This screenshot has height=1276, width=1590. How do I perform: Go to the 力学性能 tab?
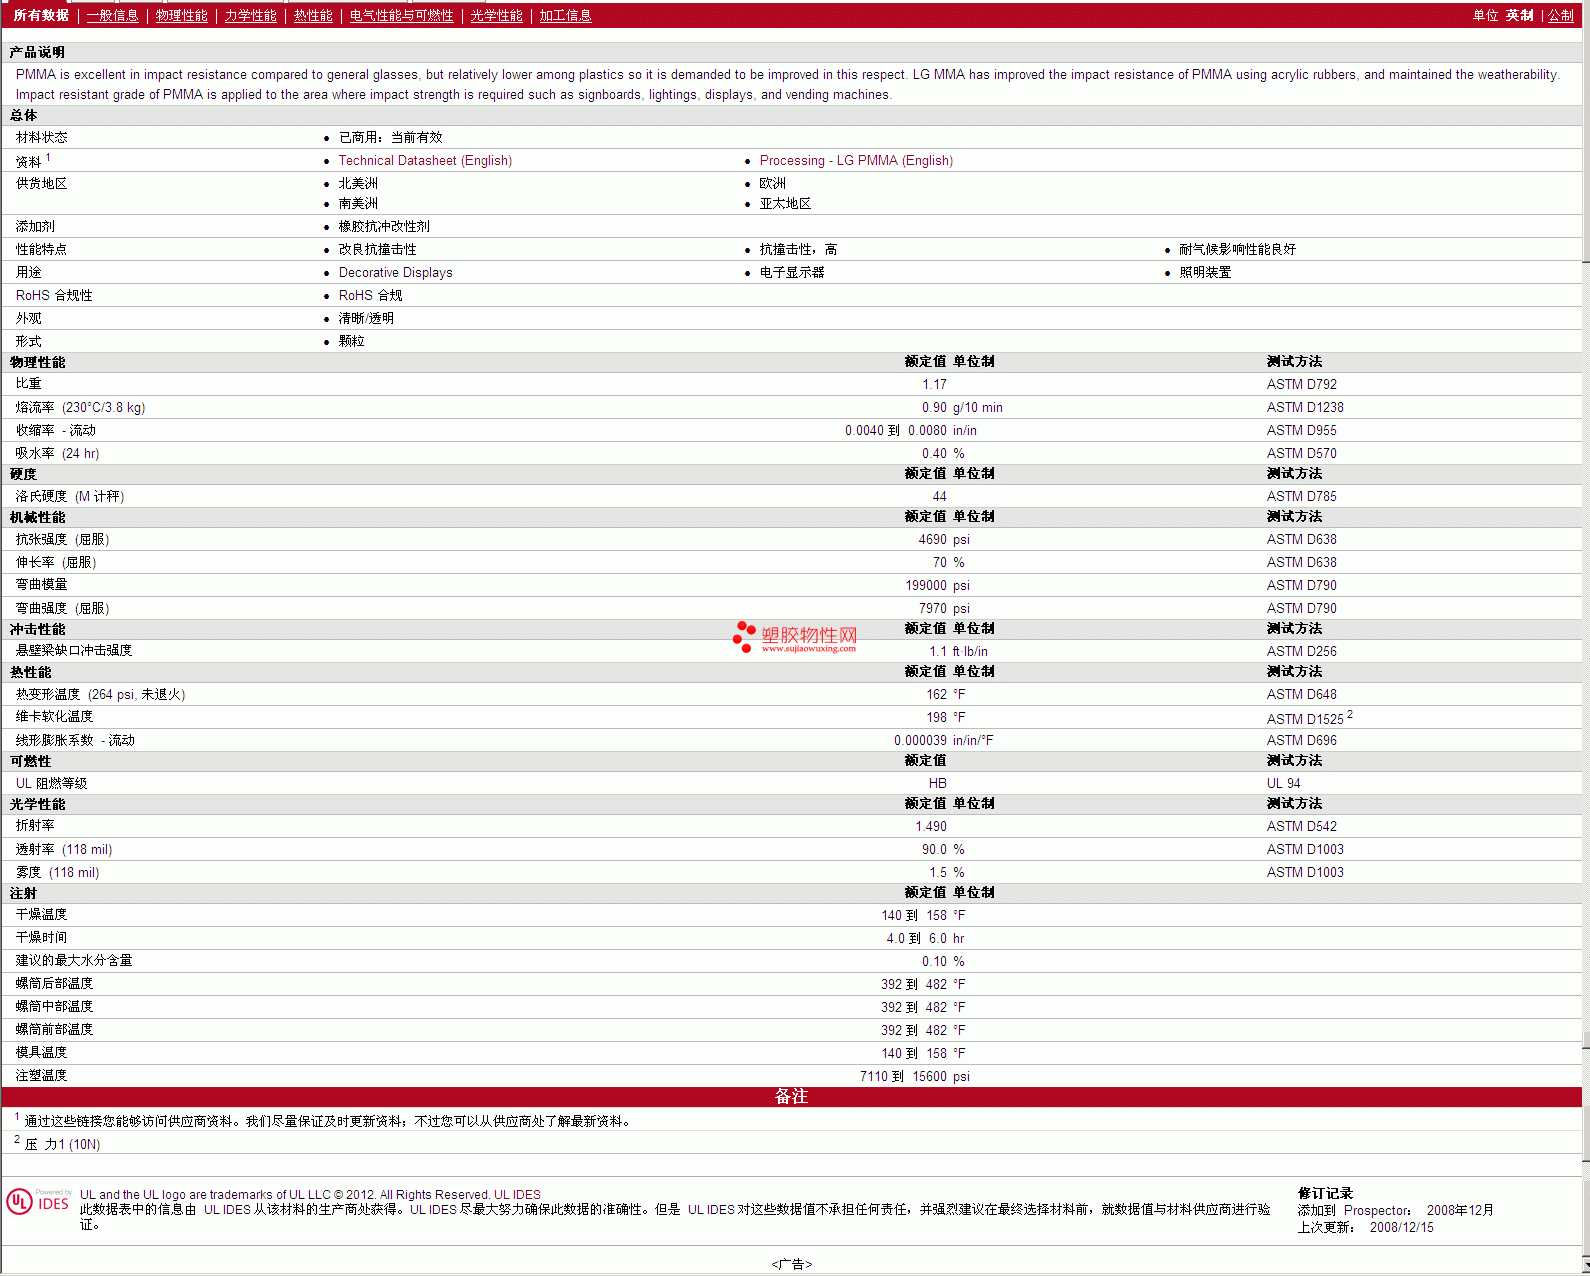pos(250,16)
